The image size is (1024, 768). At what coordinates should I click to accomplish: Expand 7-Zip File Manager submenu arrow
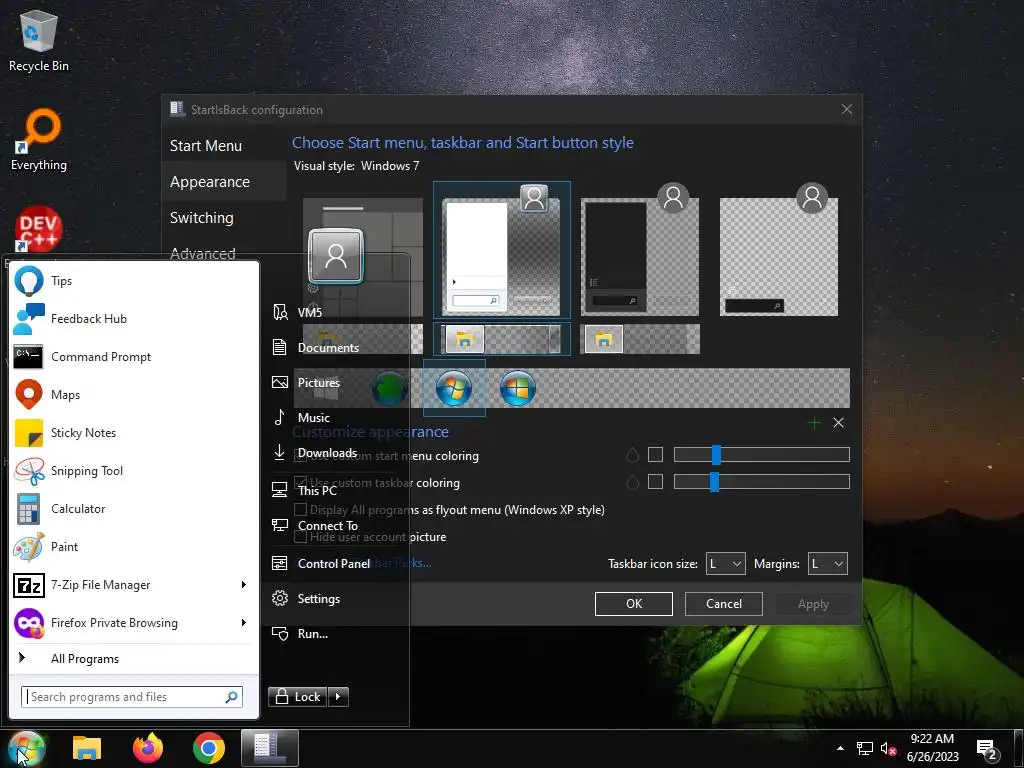(244, 584)
